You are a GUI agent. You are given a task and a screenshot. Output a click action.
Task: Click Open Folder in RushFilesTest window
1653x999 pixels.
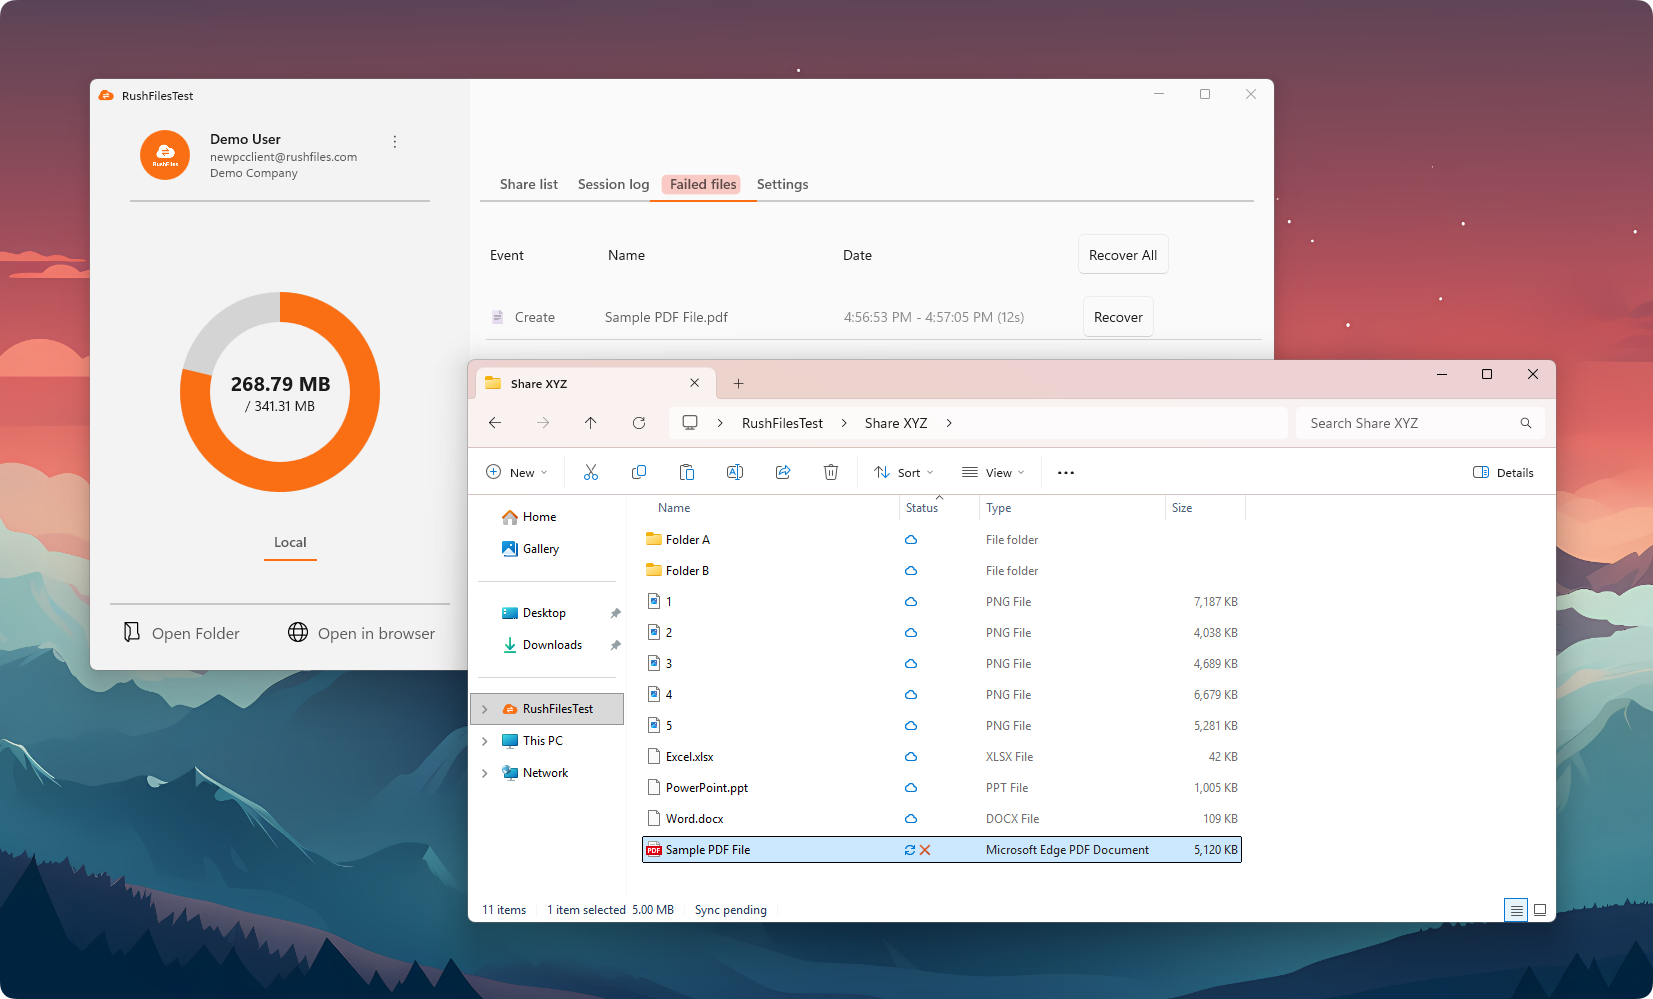click(181, 633)
